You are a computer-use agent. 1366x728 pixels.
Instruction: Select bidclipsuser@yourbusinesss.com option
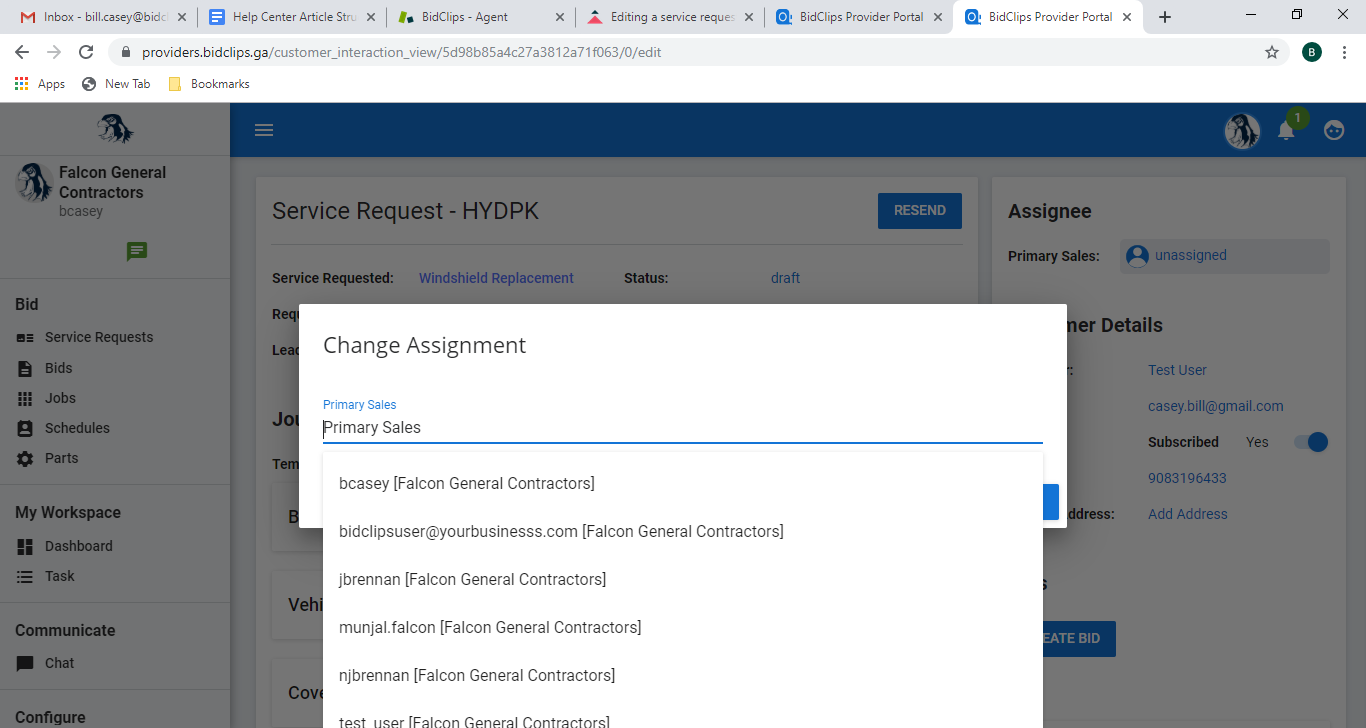pyautogui.click(x=683, y=531)
